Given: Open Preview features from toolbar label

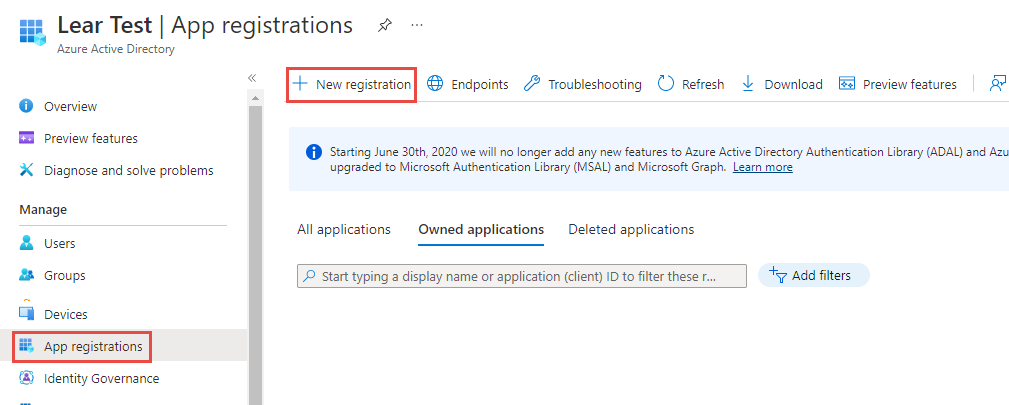Looking at the screenshot, I should pyautogui.click(x=909, y=84).
